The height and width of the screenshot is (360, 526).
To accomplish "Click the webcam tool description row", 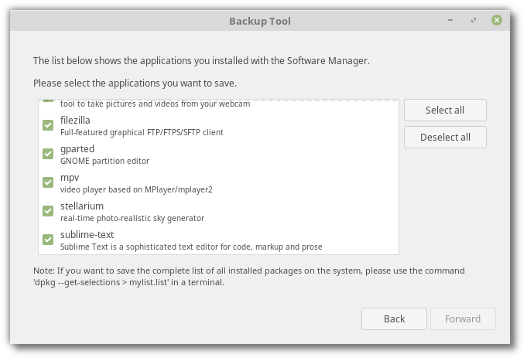I will click(x=219, y=104).
